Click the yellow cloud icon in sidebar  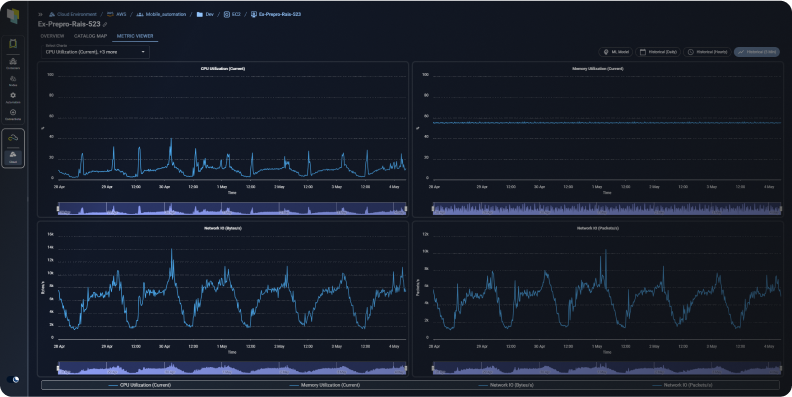[x=13, y=138]
